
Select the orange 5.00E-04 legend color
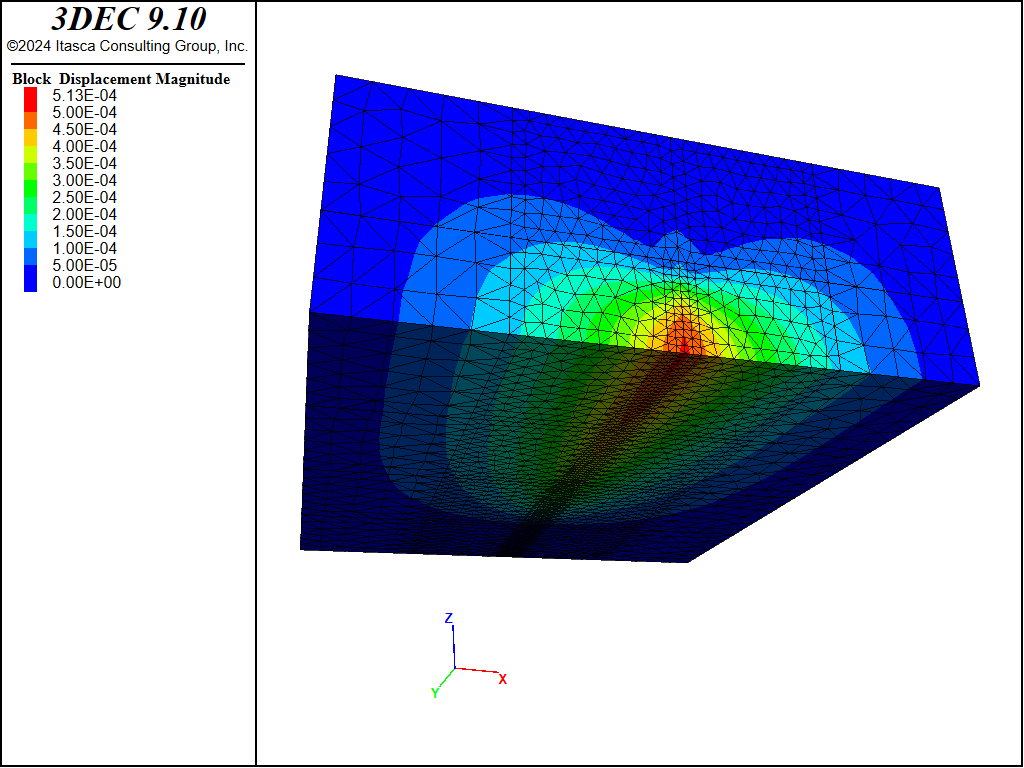[31, 112]
